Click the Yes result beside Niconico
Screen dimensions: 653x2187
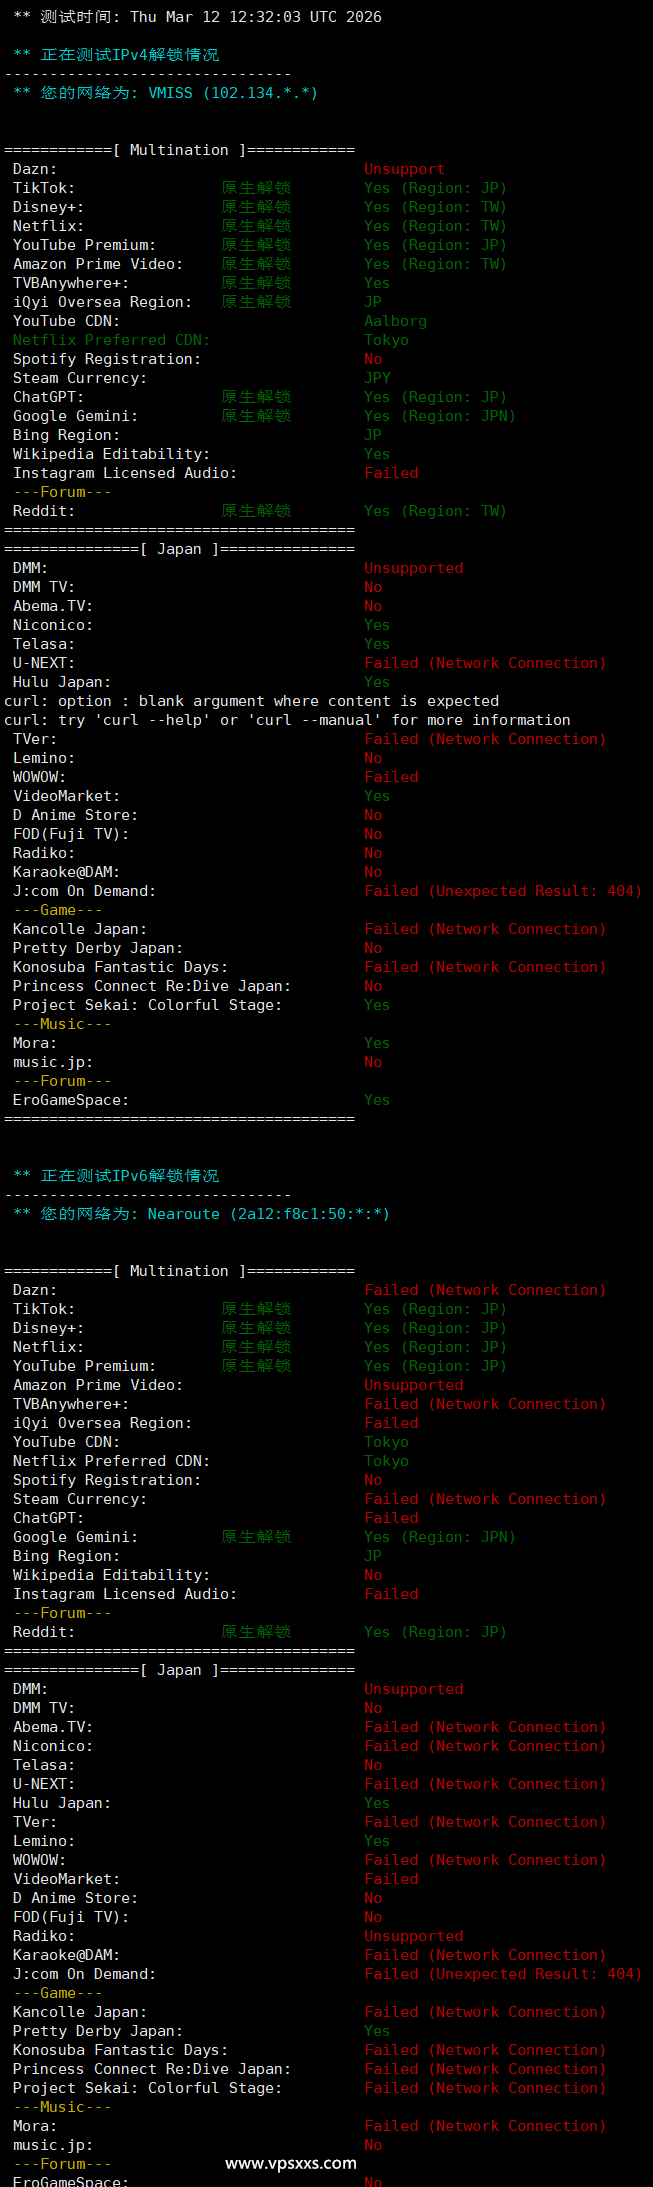pos(377,625)
